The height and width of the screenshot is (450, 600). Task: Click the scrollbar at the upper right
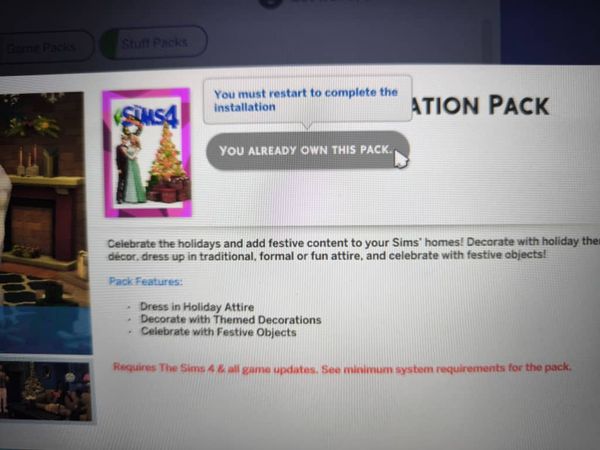point(487,39)
